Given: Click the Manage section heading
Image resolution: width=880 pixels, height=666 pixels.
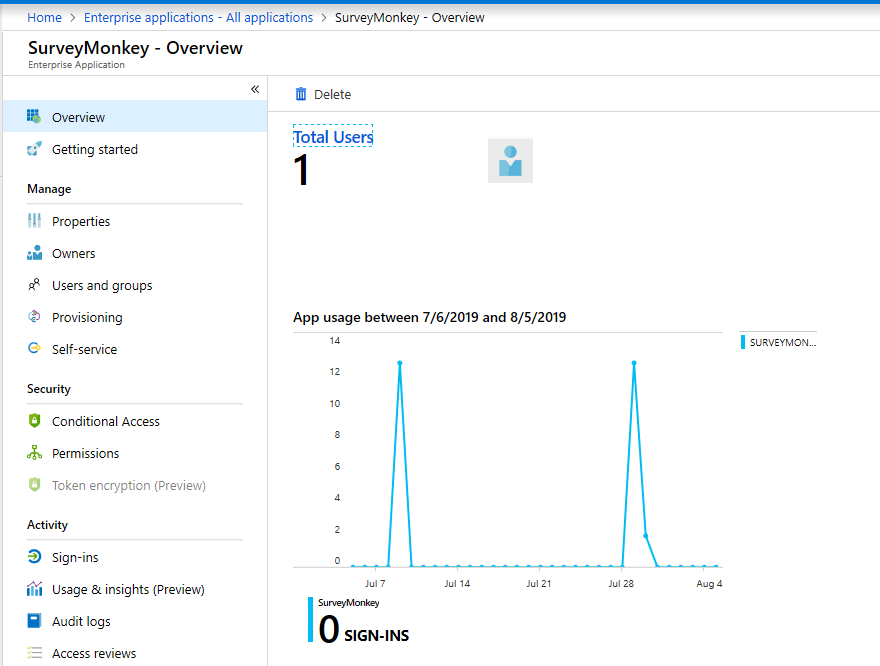Looking at the screenshot, I should coord(49,189).
